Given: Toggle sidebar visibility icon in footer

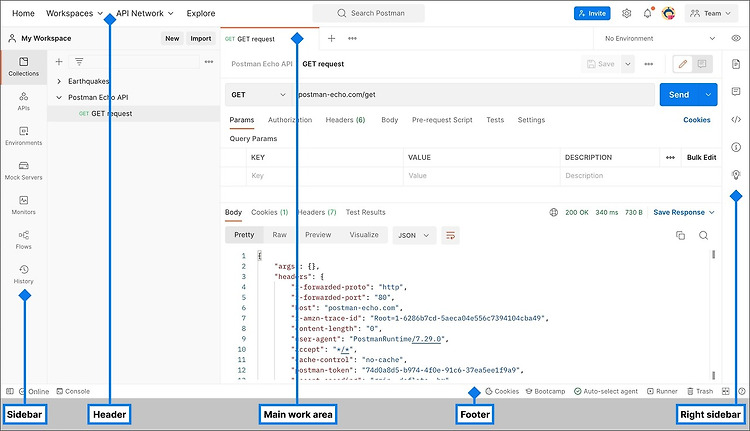Looking at the screenshot, I should [x=10, y=391].
